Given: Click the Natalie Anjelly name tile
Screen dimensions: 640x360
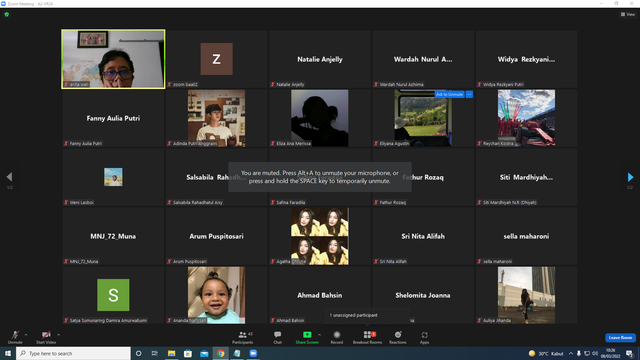Looking at the screenshot, I should pos(320,59).
